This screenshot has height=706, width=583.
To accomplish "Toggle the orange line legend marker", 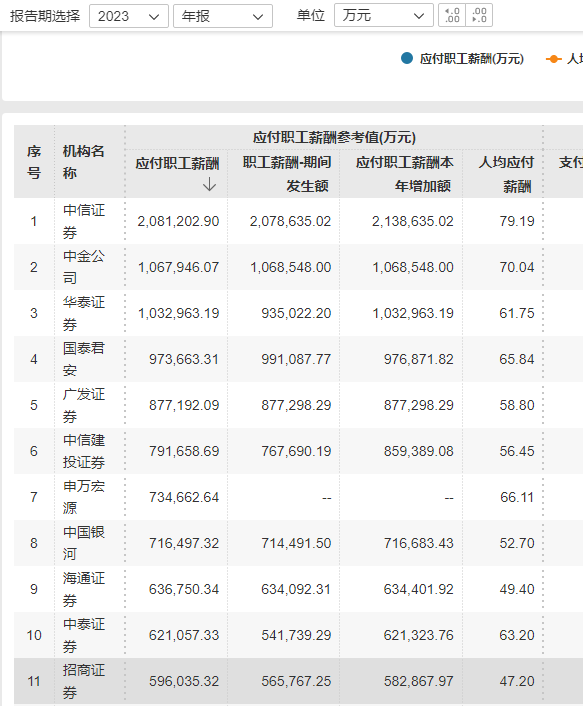I will [x=553, y=59].
